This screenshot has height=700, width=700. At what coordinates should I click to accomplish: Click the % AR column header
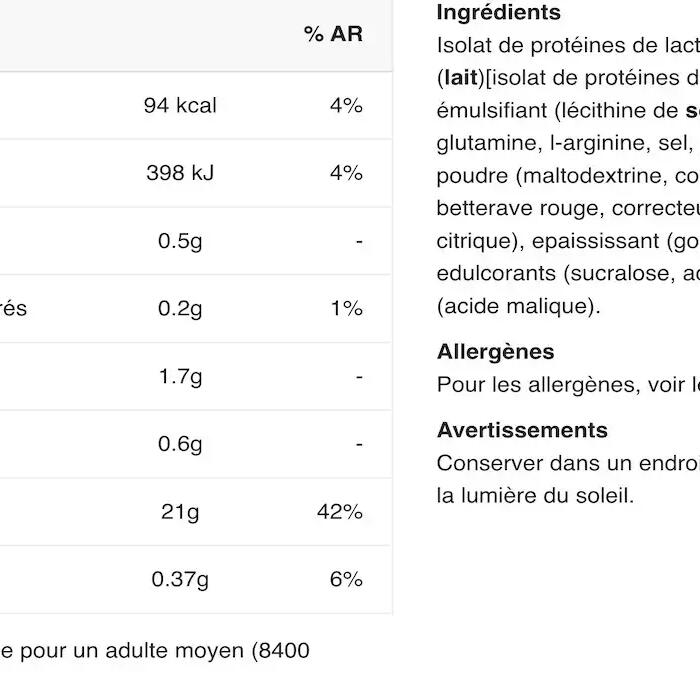(x=333, y=34)
